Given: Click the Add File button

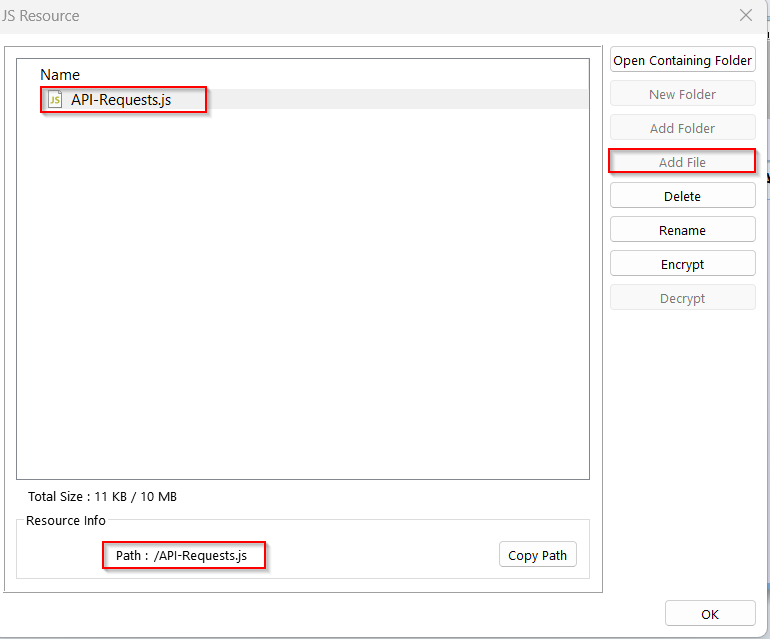Looking at the screenshot, I should (x=682, y=162).
